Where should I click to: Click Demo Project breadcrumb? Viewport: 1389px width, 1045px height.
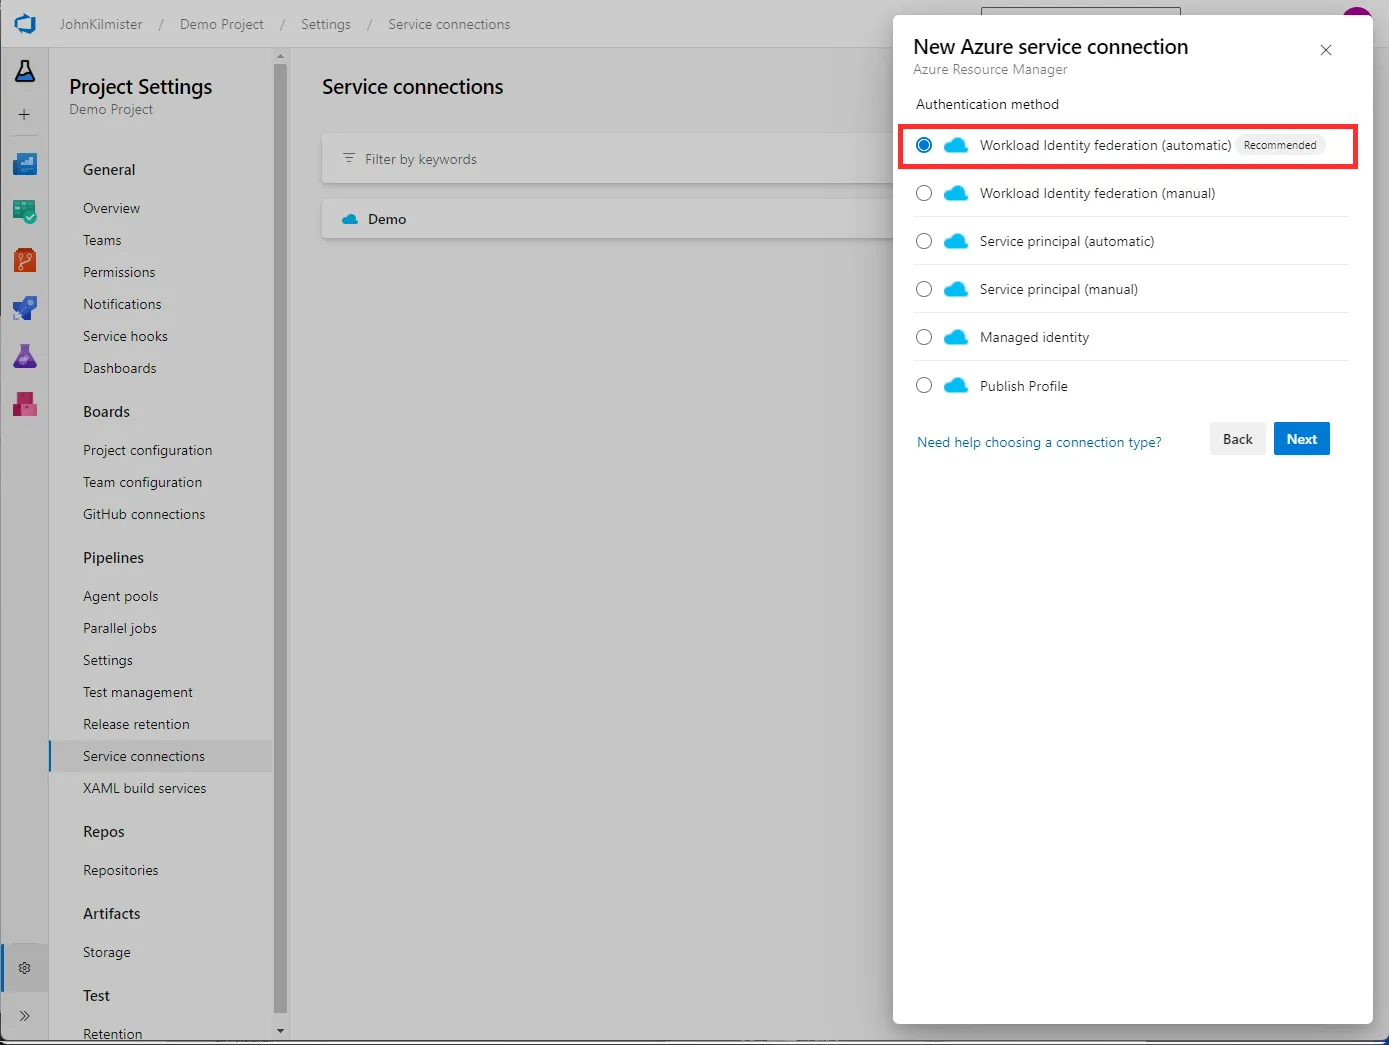tap(222, 24)
